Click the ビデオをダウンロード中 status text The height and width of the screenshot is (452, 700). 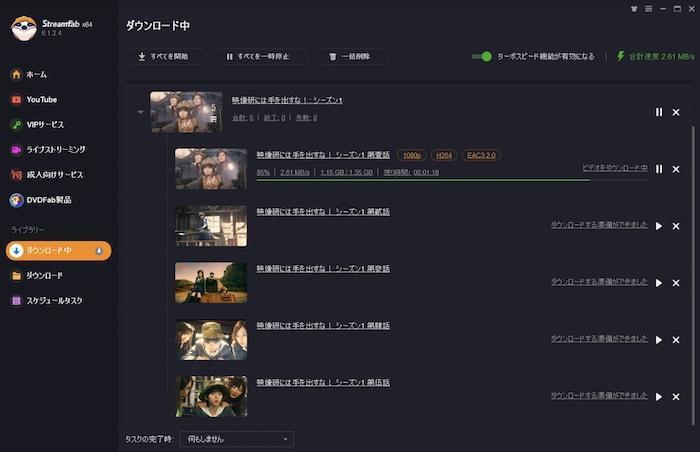click(x=615, y=168)
